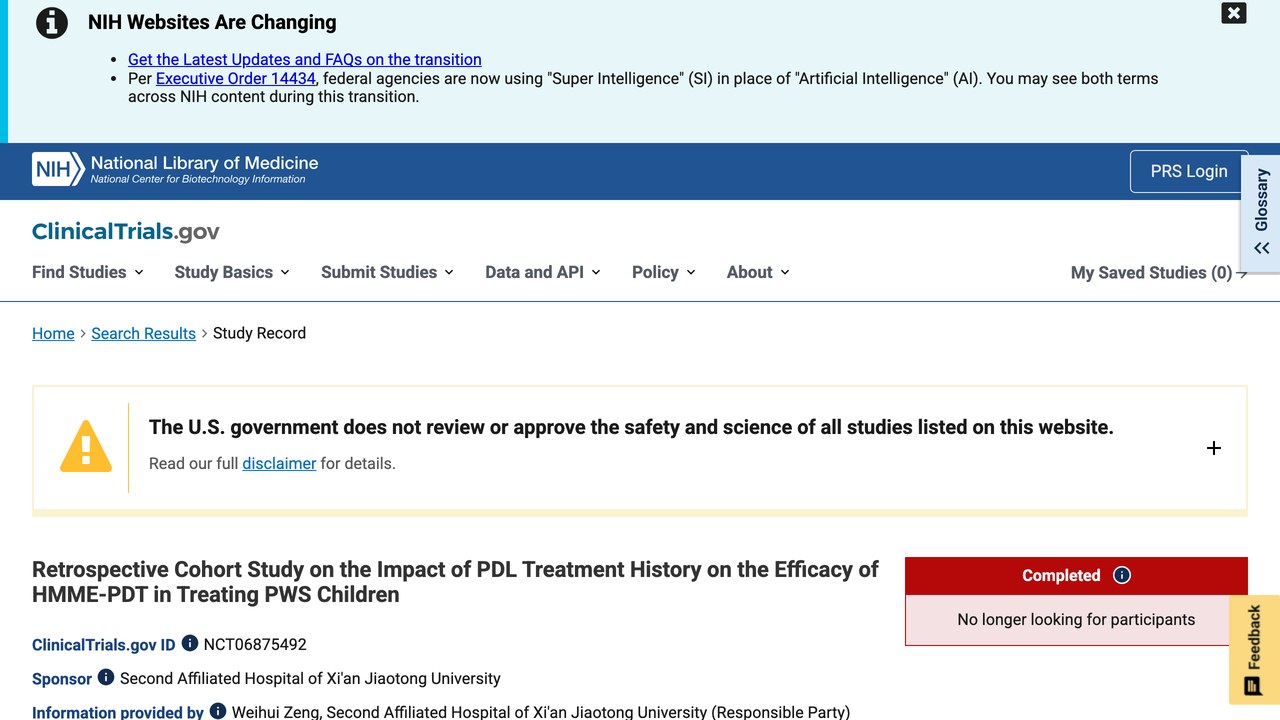Click the info icon beside ClinicalTrials.gov ID
Viewport: 1280px width, 720px height.
click(x=190, y=644)
